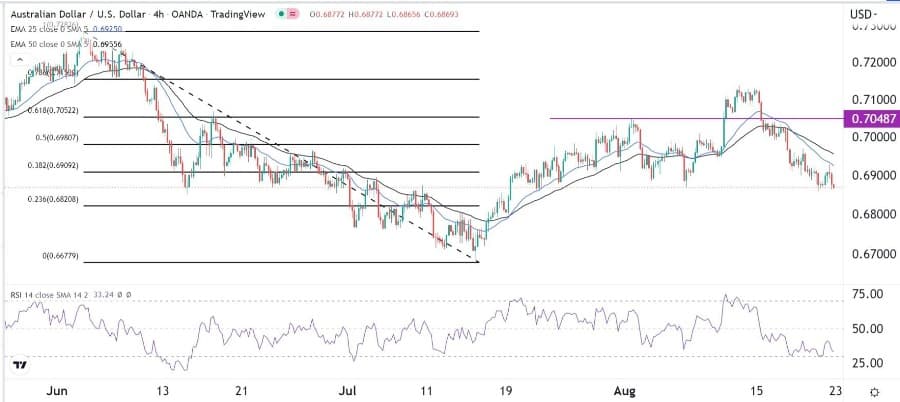This screenshot has width=900, height=402.
Task: Click the RSI 25.00 scale label
Action: (867, 363)
